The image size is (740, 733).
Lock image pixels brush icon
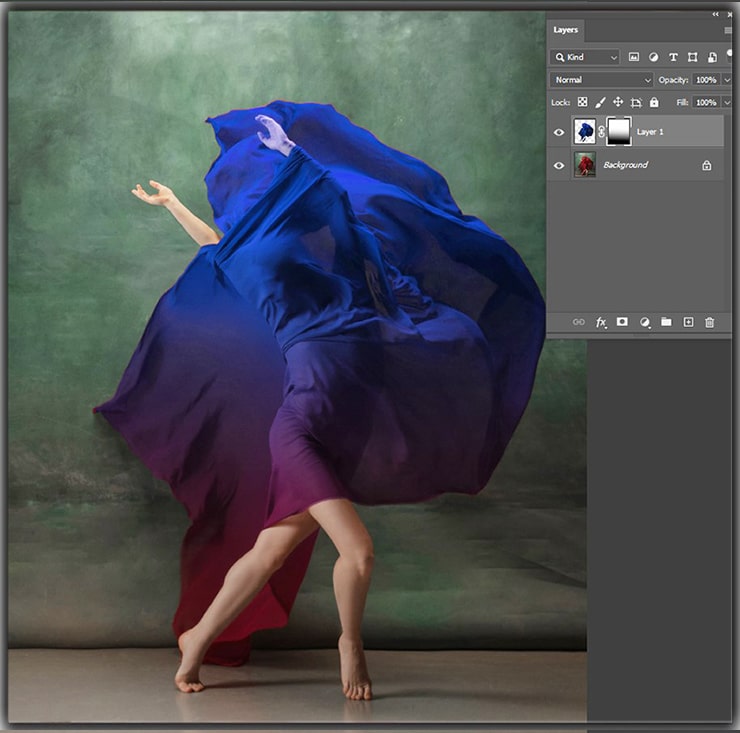pos(600,102)
